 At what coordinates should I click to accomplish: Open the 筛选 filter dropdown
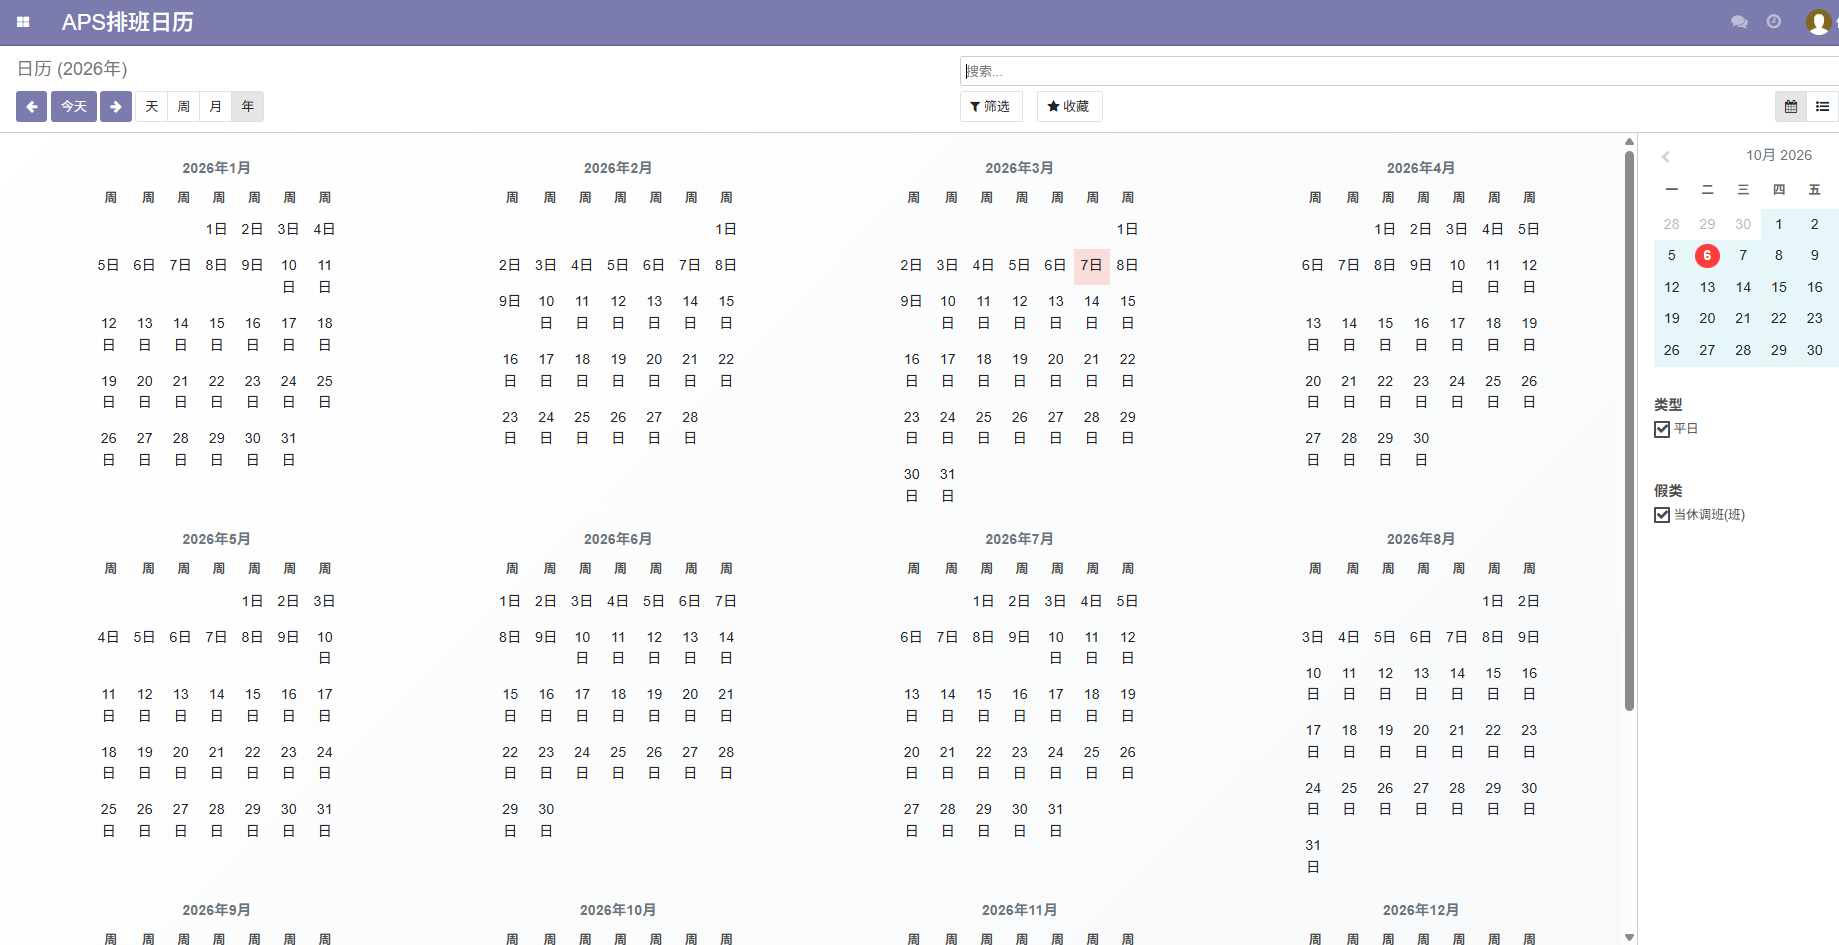(x=991, y=106)
